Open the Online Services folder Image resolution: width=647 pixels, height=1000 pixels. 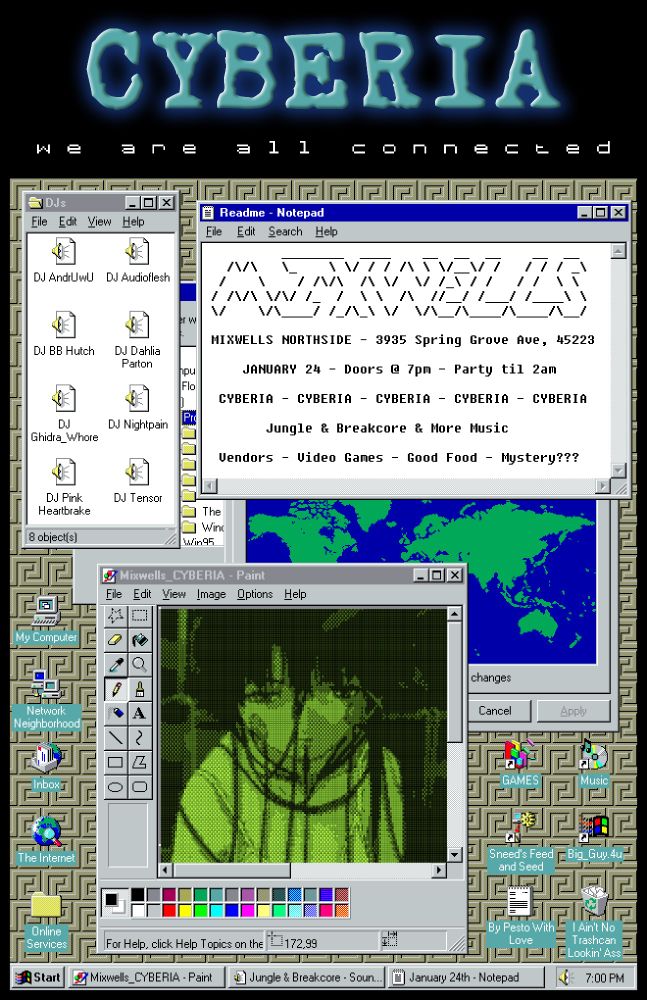[x=47, y=921]
